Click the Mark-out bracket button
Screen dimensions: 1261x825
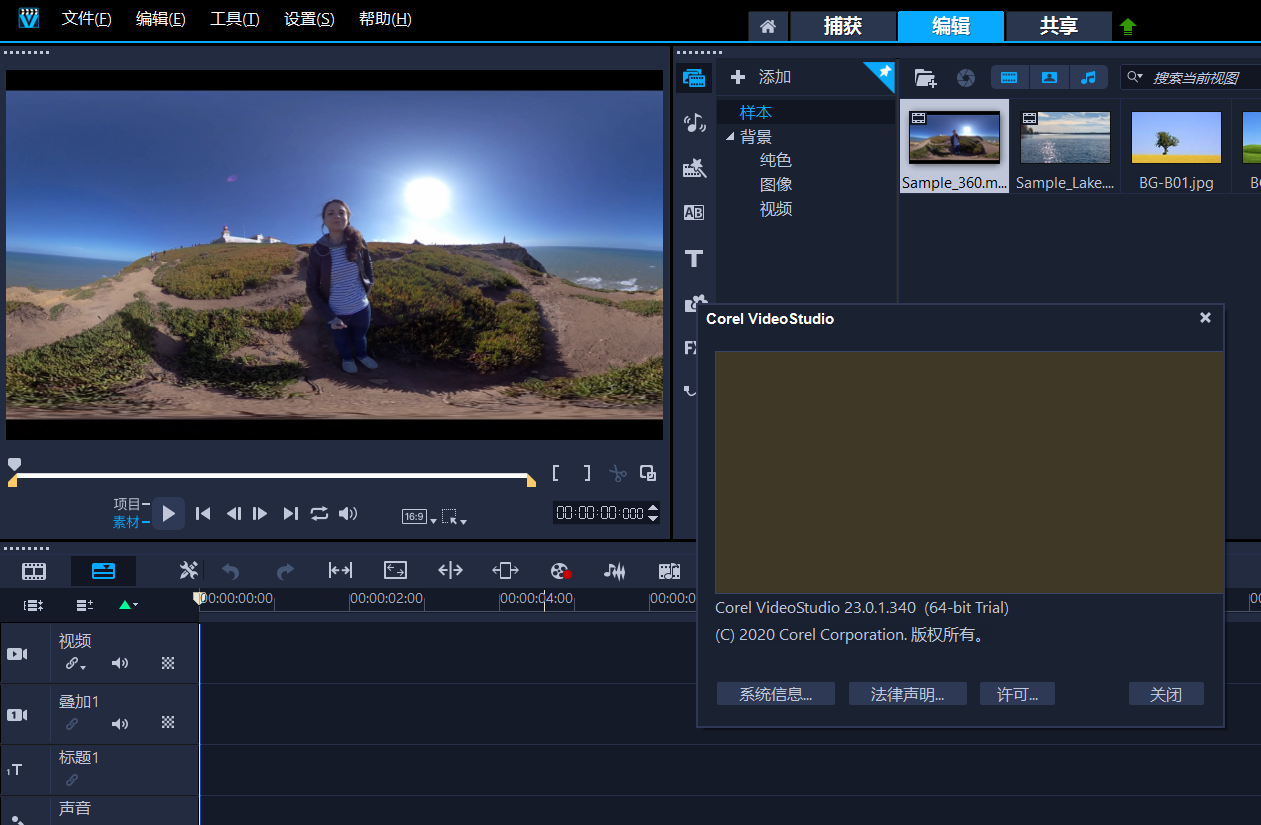tap(587, 473)
